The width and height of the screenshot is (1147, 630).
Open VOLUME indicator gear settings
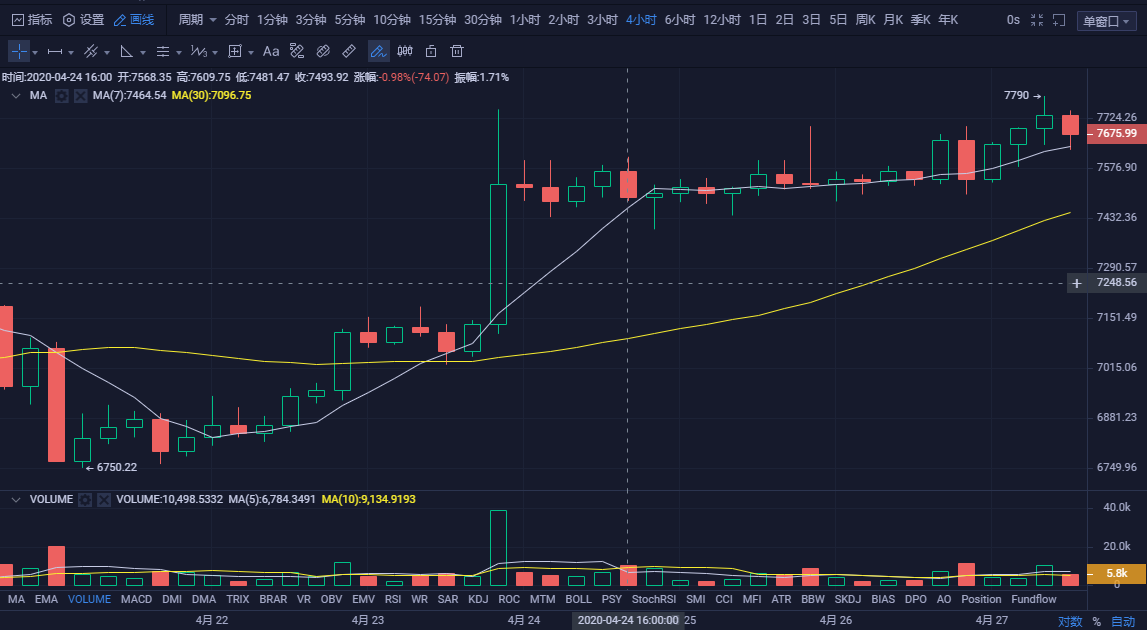click(x=85, y=500)
